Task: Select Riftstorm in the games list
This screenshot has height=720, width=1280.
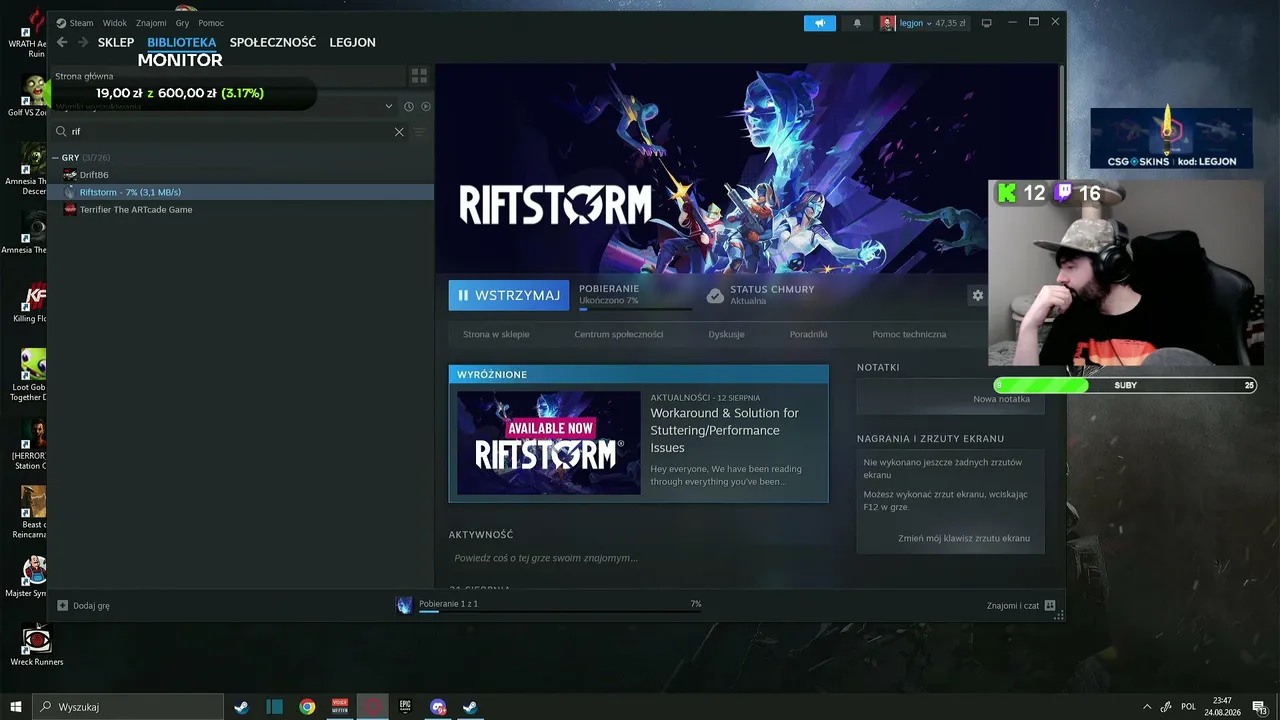Action: click(240, 192)
